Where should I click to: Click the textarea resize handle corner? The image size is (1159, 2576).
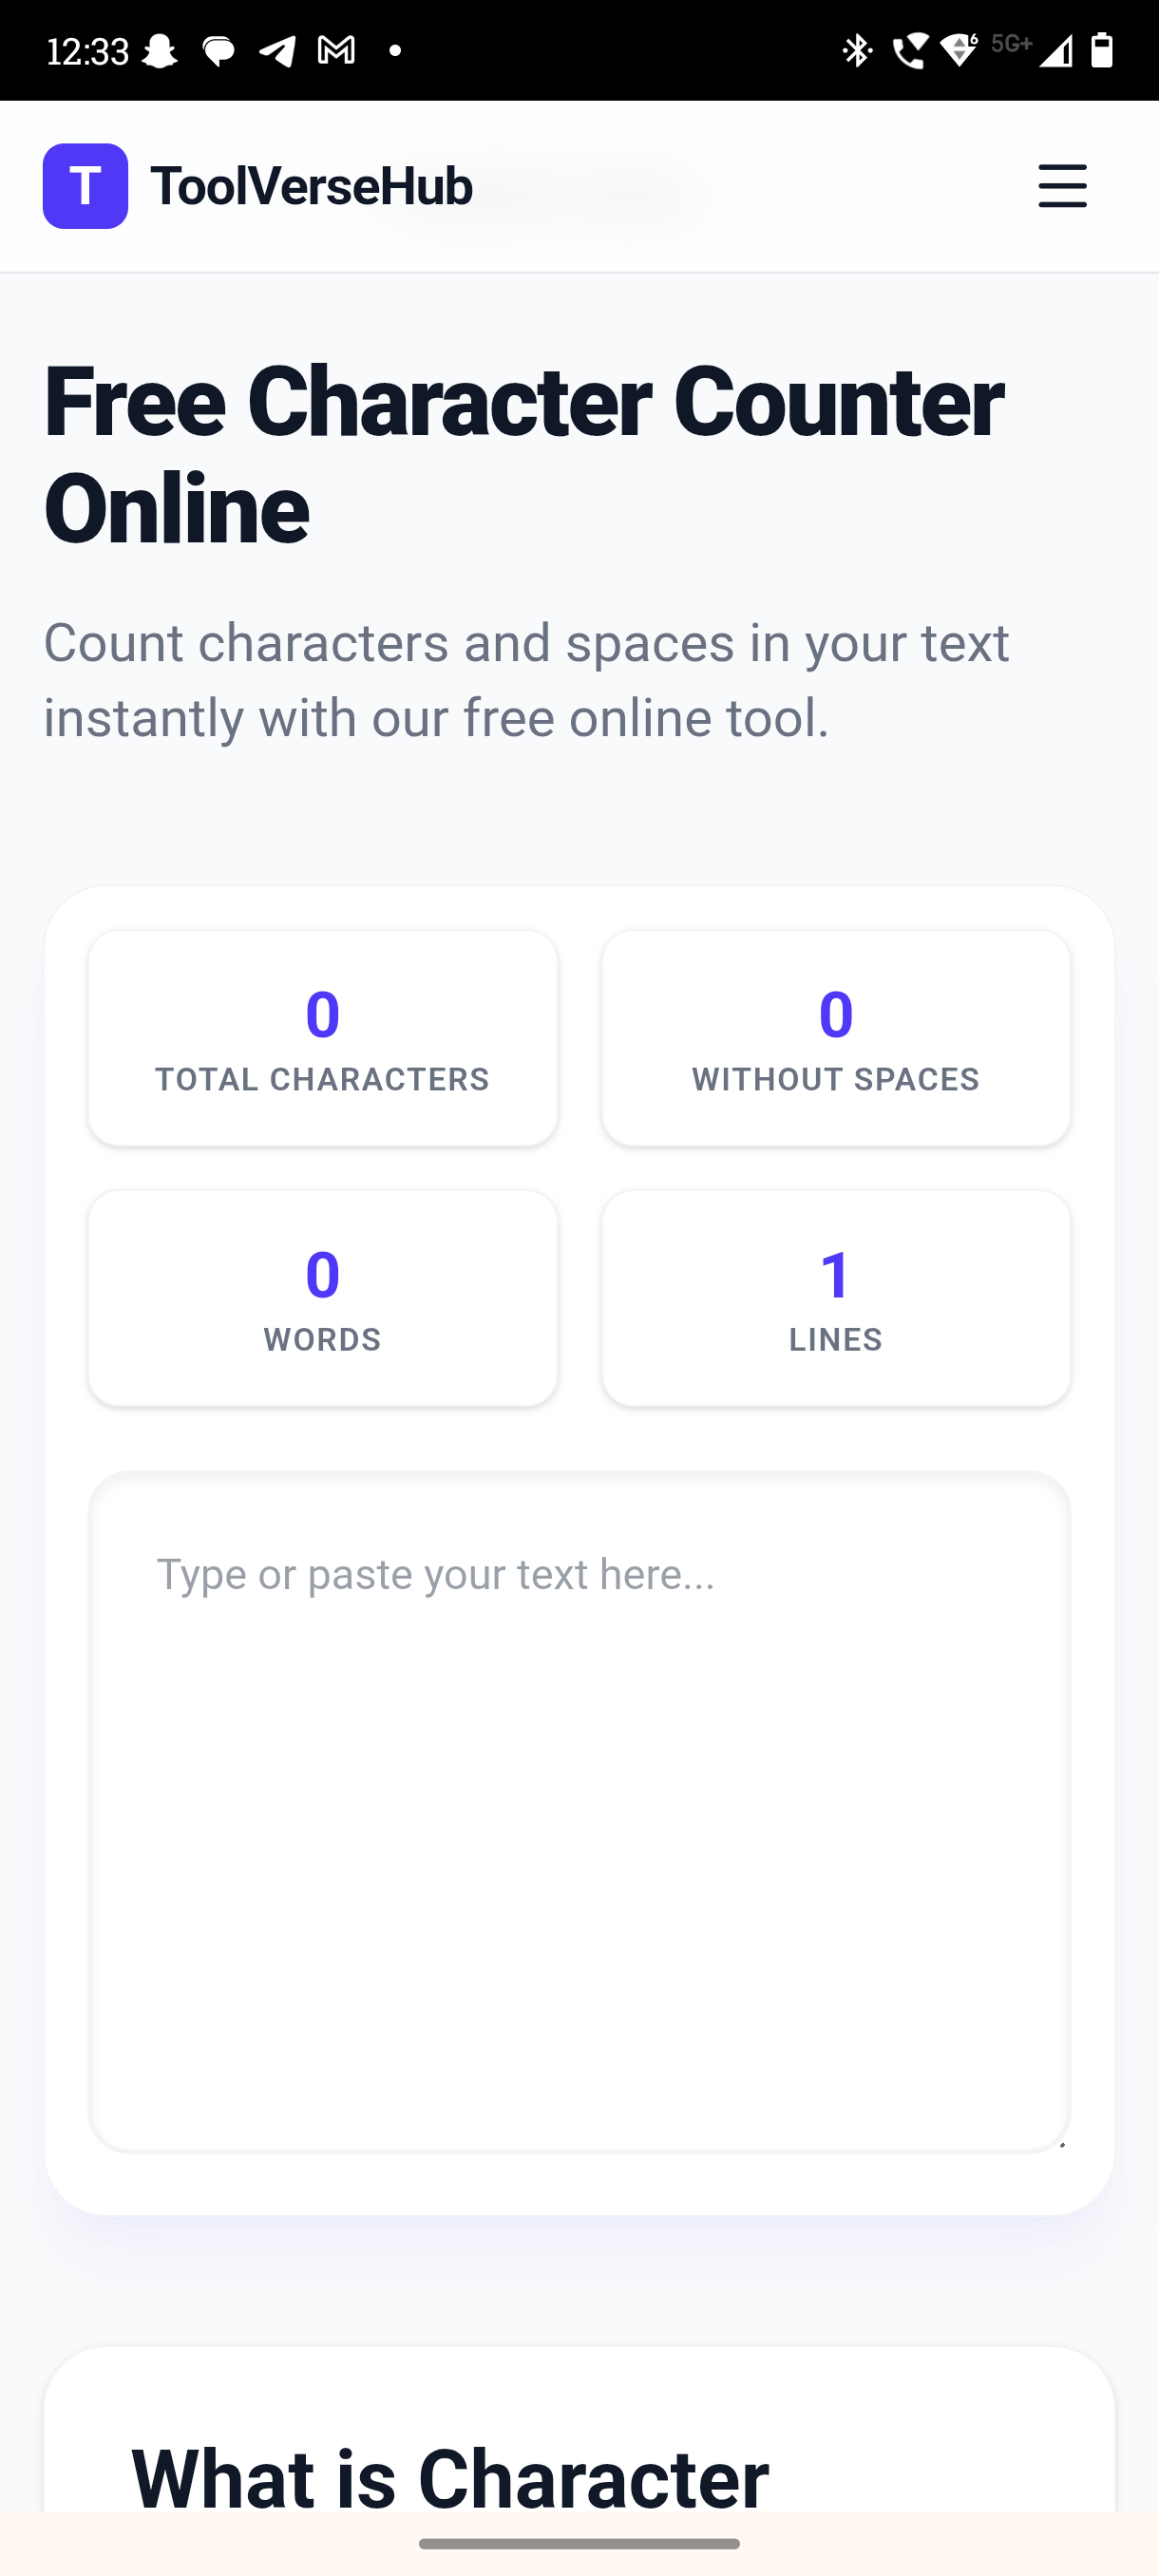[x=1061, y=2144]
